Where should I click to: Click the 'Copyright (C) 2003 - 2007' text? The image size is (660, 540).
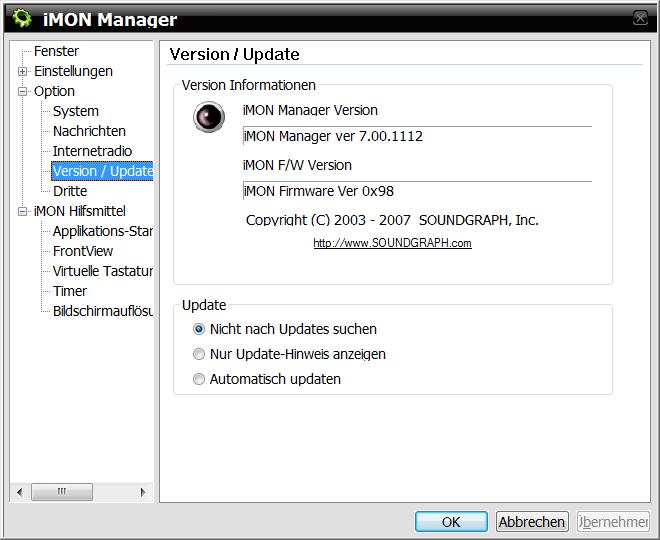pyautogui.click(x=328, y=220)
